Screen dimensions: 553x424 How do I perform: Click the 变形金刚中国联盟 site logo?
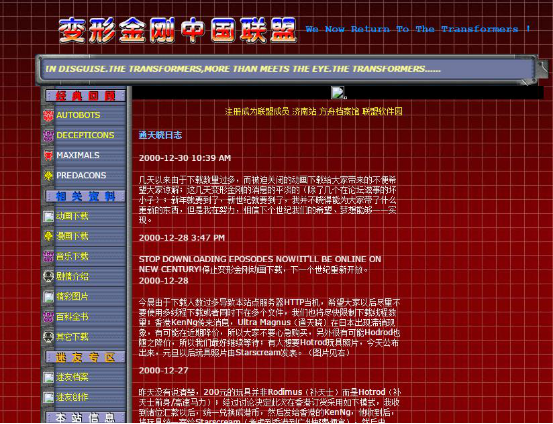tap(178, 30)
